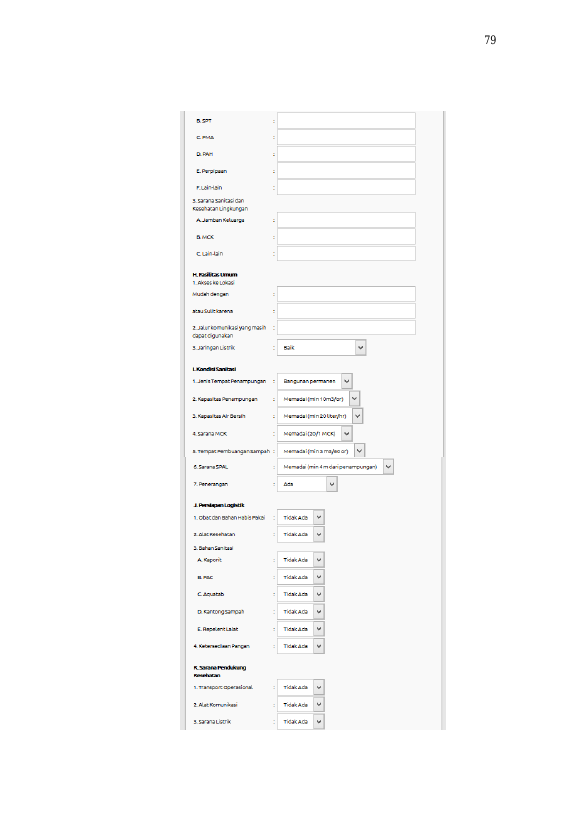Select the Mudah dengan text field
This screenshot has width=579, height=819.
[346, 294]
